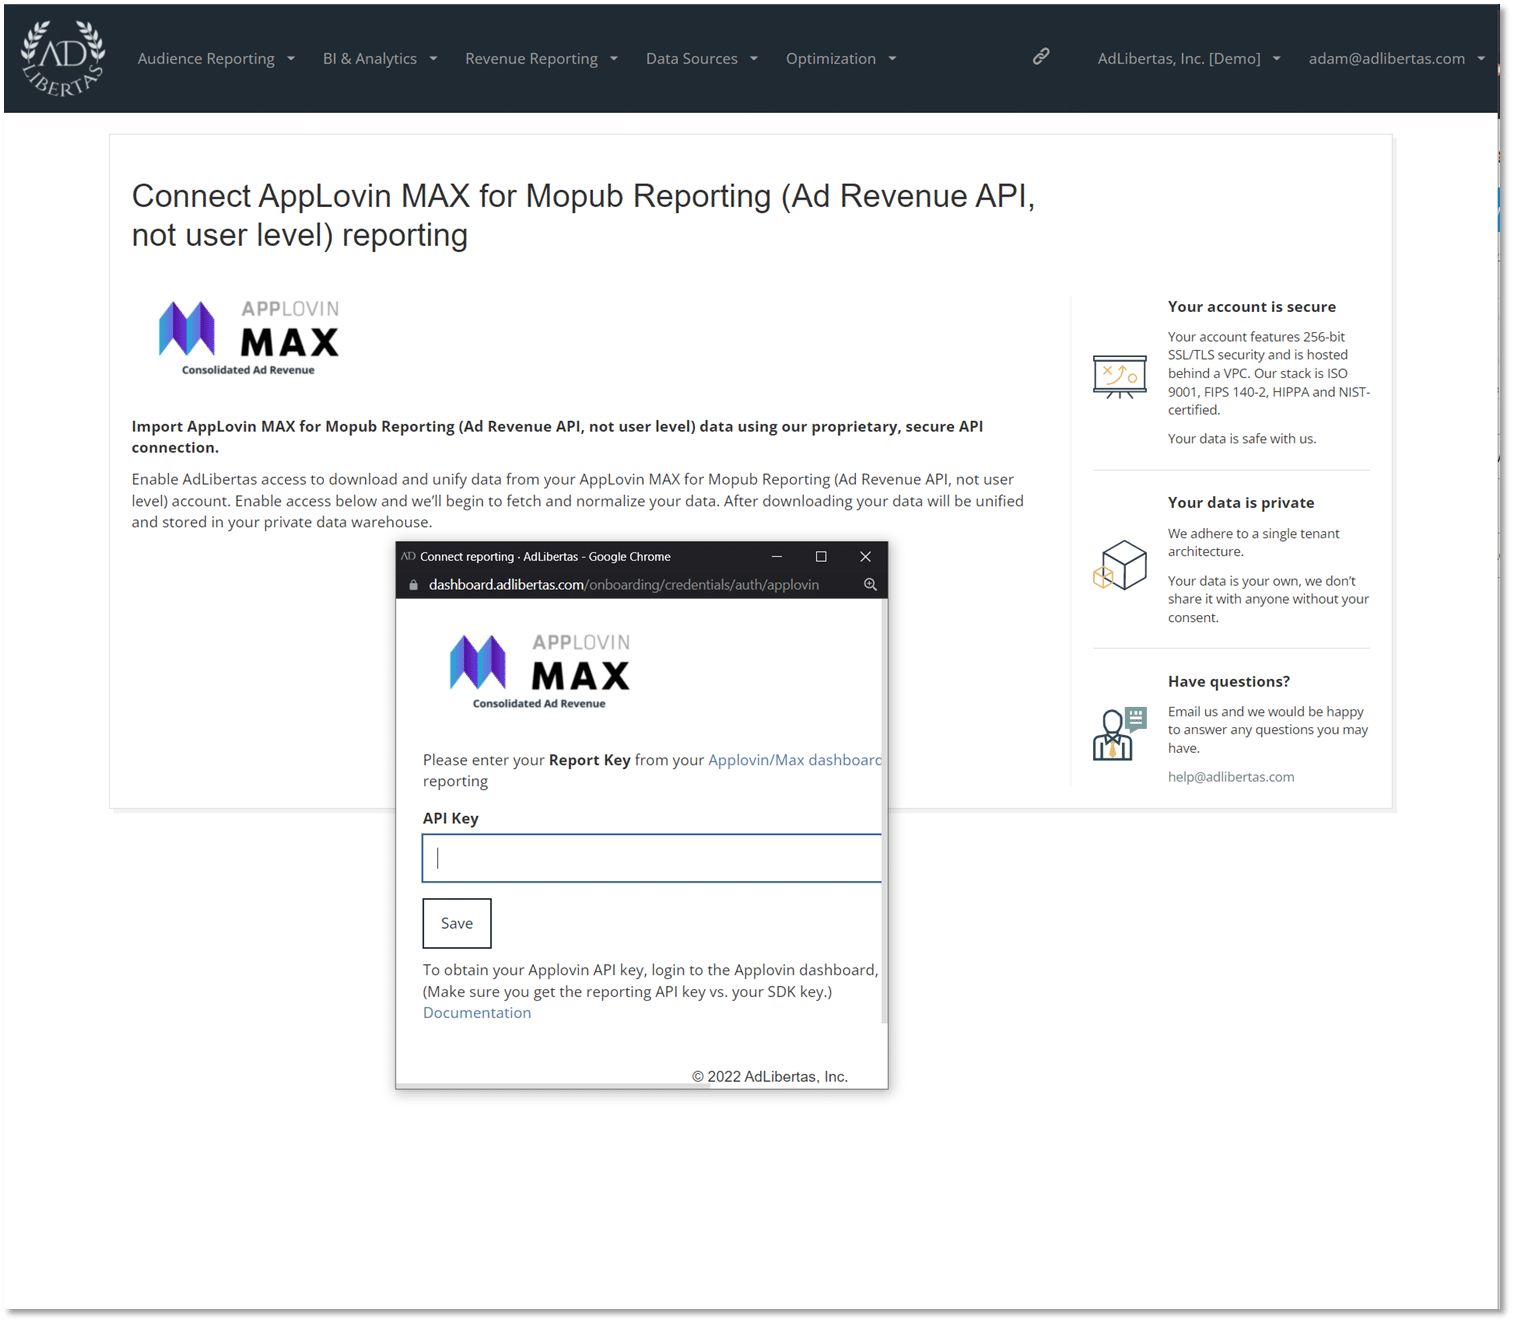Click the support agent questions icon
Screen dimensions: 1513x1322
[1120, 734]
